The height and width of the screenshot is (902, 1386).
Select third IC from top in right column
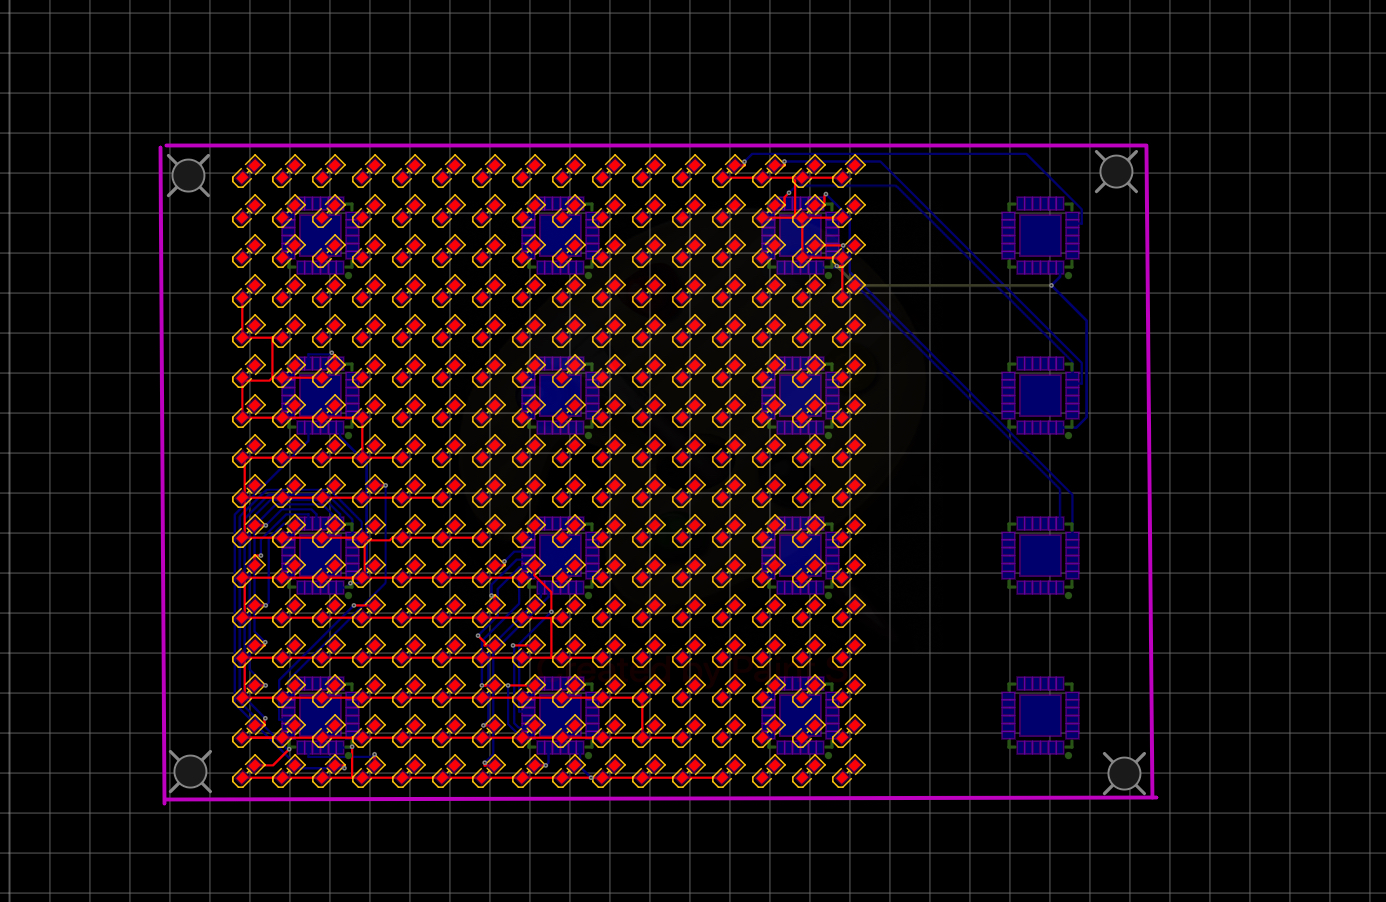[1040, 555]
